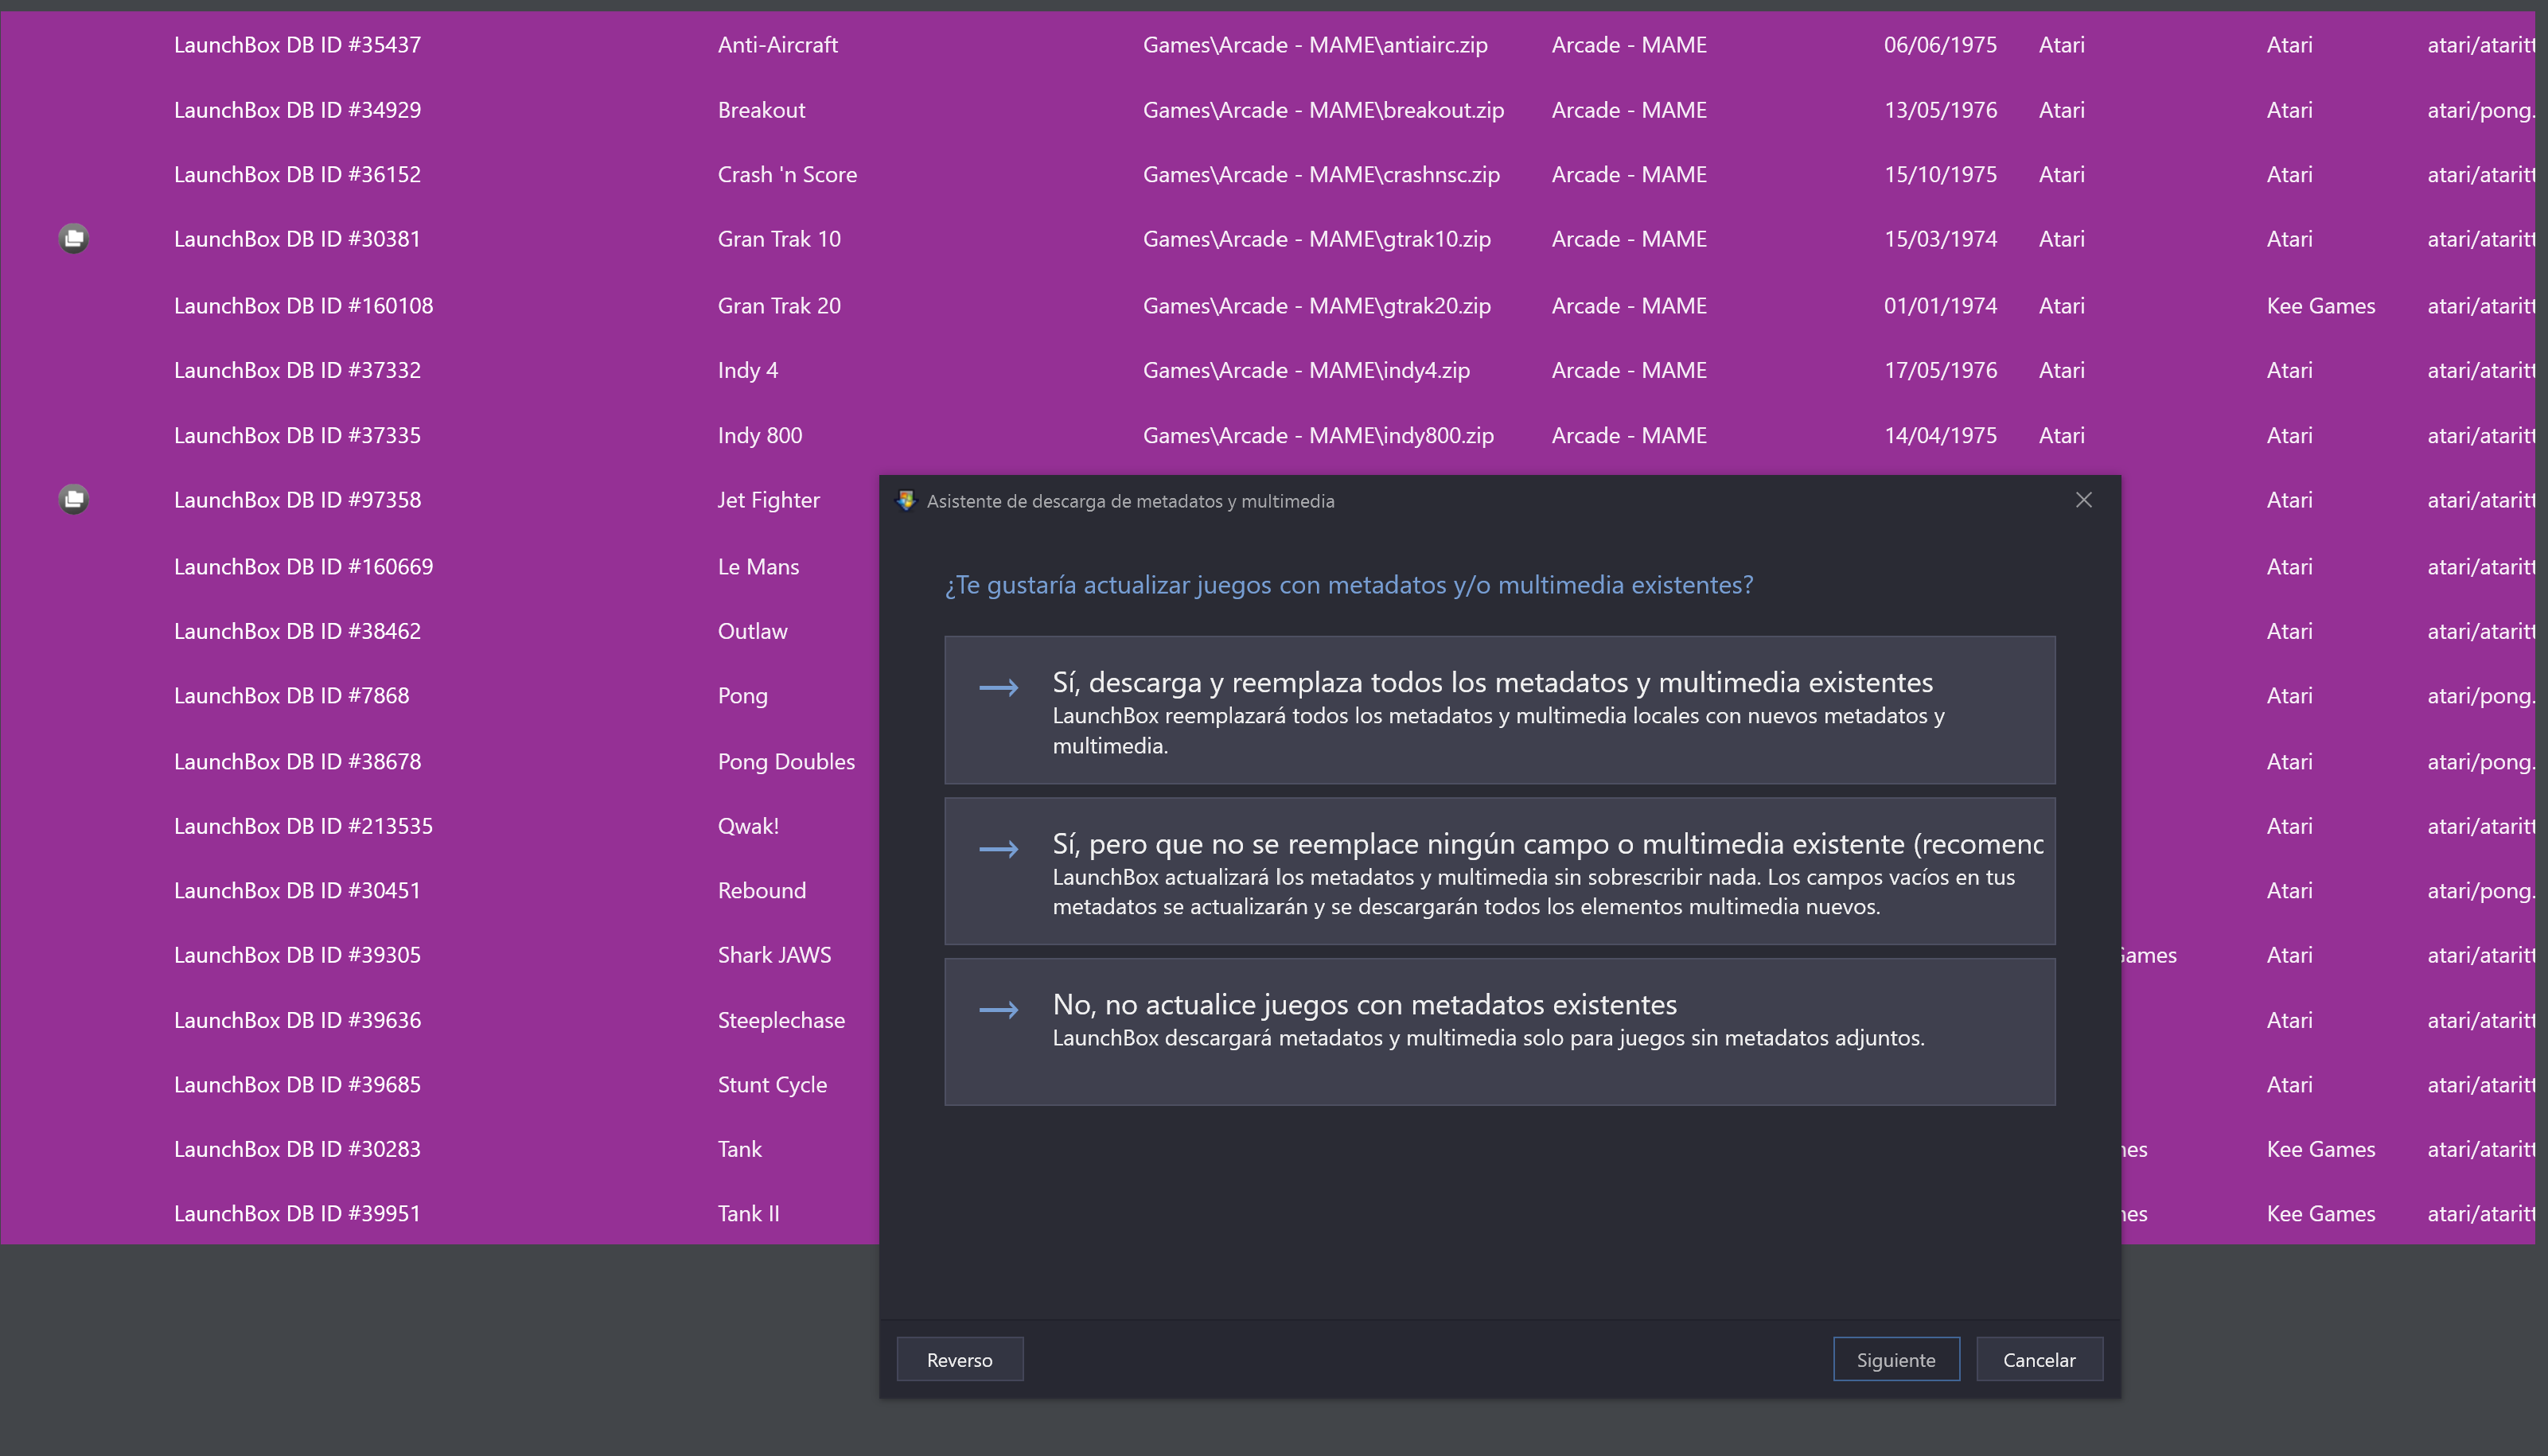Click the arrow icon of the recommended option
Screen dimensions: 2548x1456
998,849
